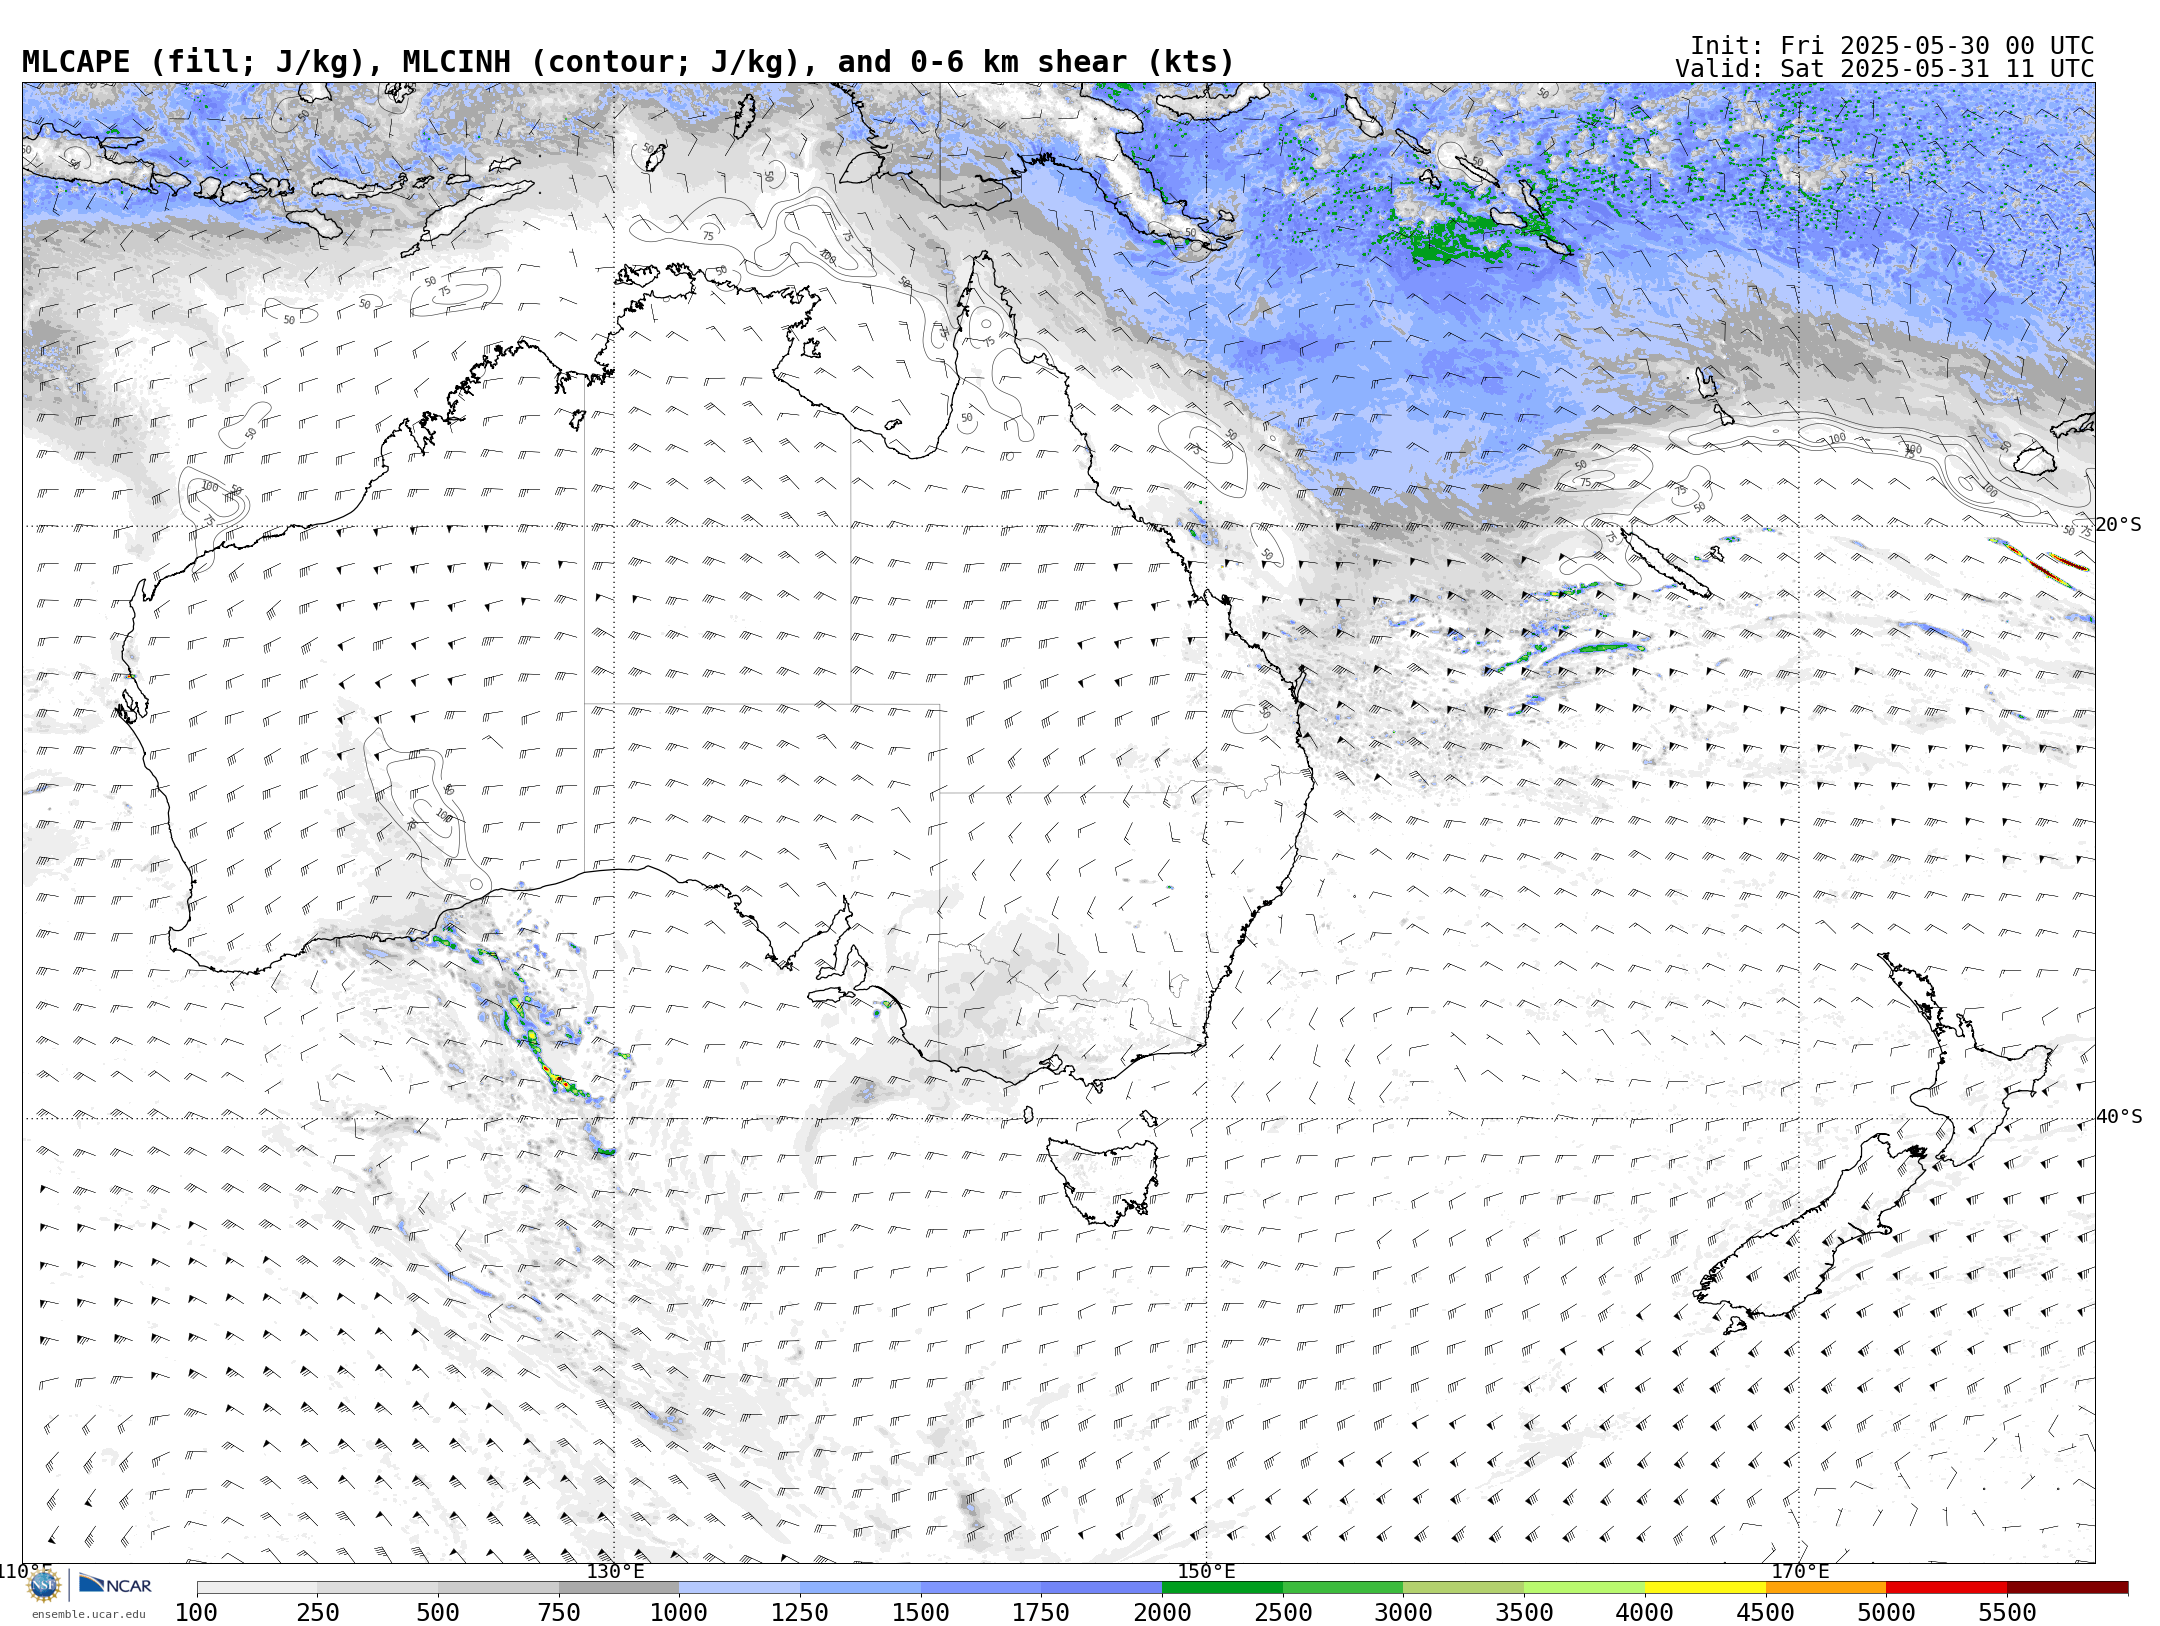Click the NSF logo
The height and width of the screenshot is (1626, 2160).
[x=44, y=1585]
